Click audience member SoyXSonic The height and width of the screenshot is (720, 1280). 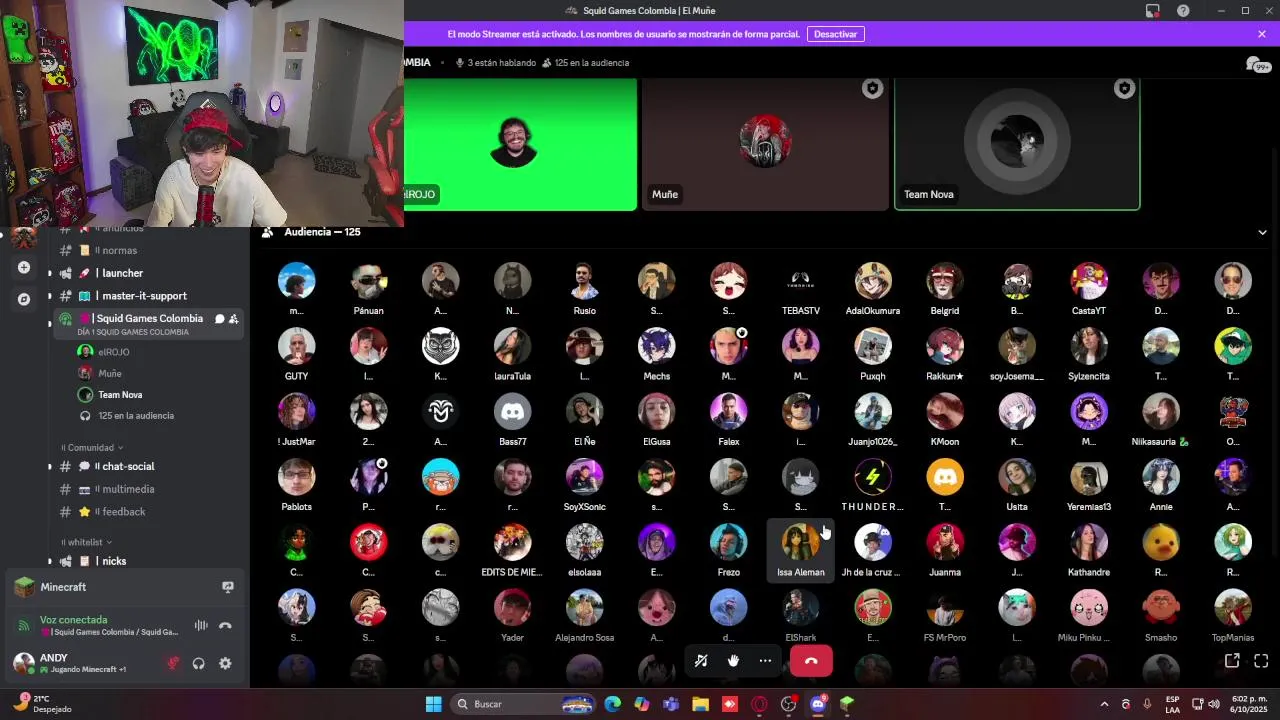point(585,485)
